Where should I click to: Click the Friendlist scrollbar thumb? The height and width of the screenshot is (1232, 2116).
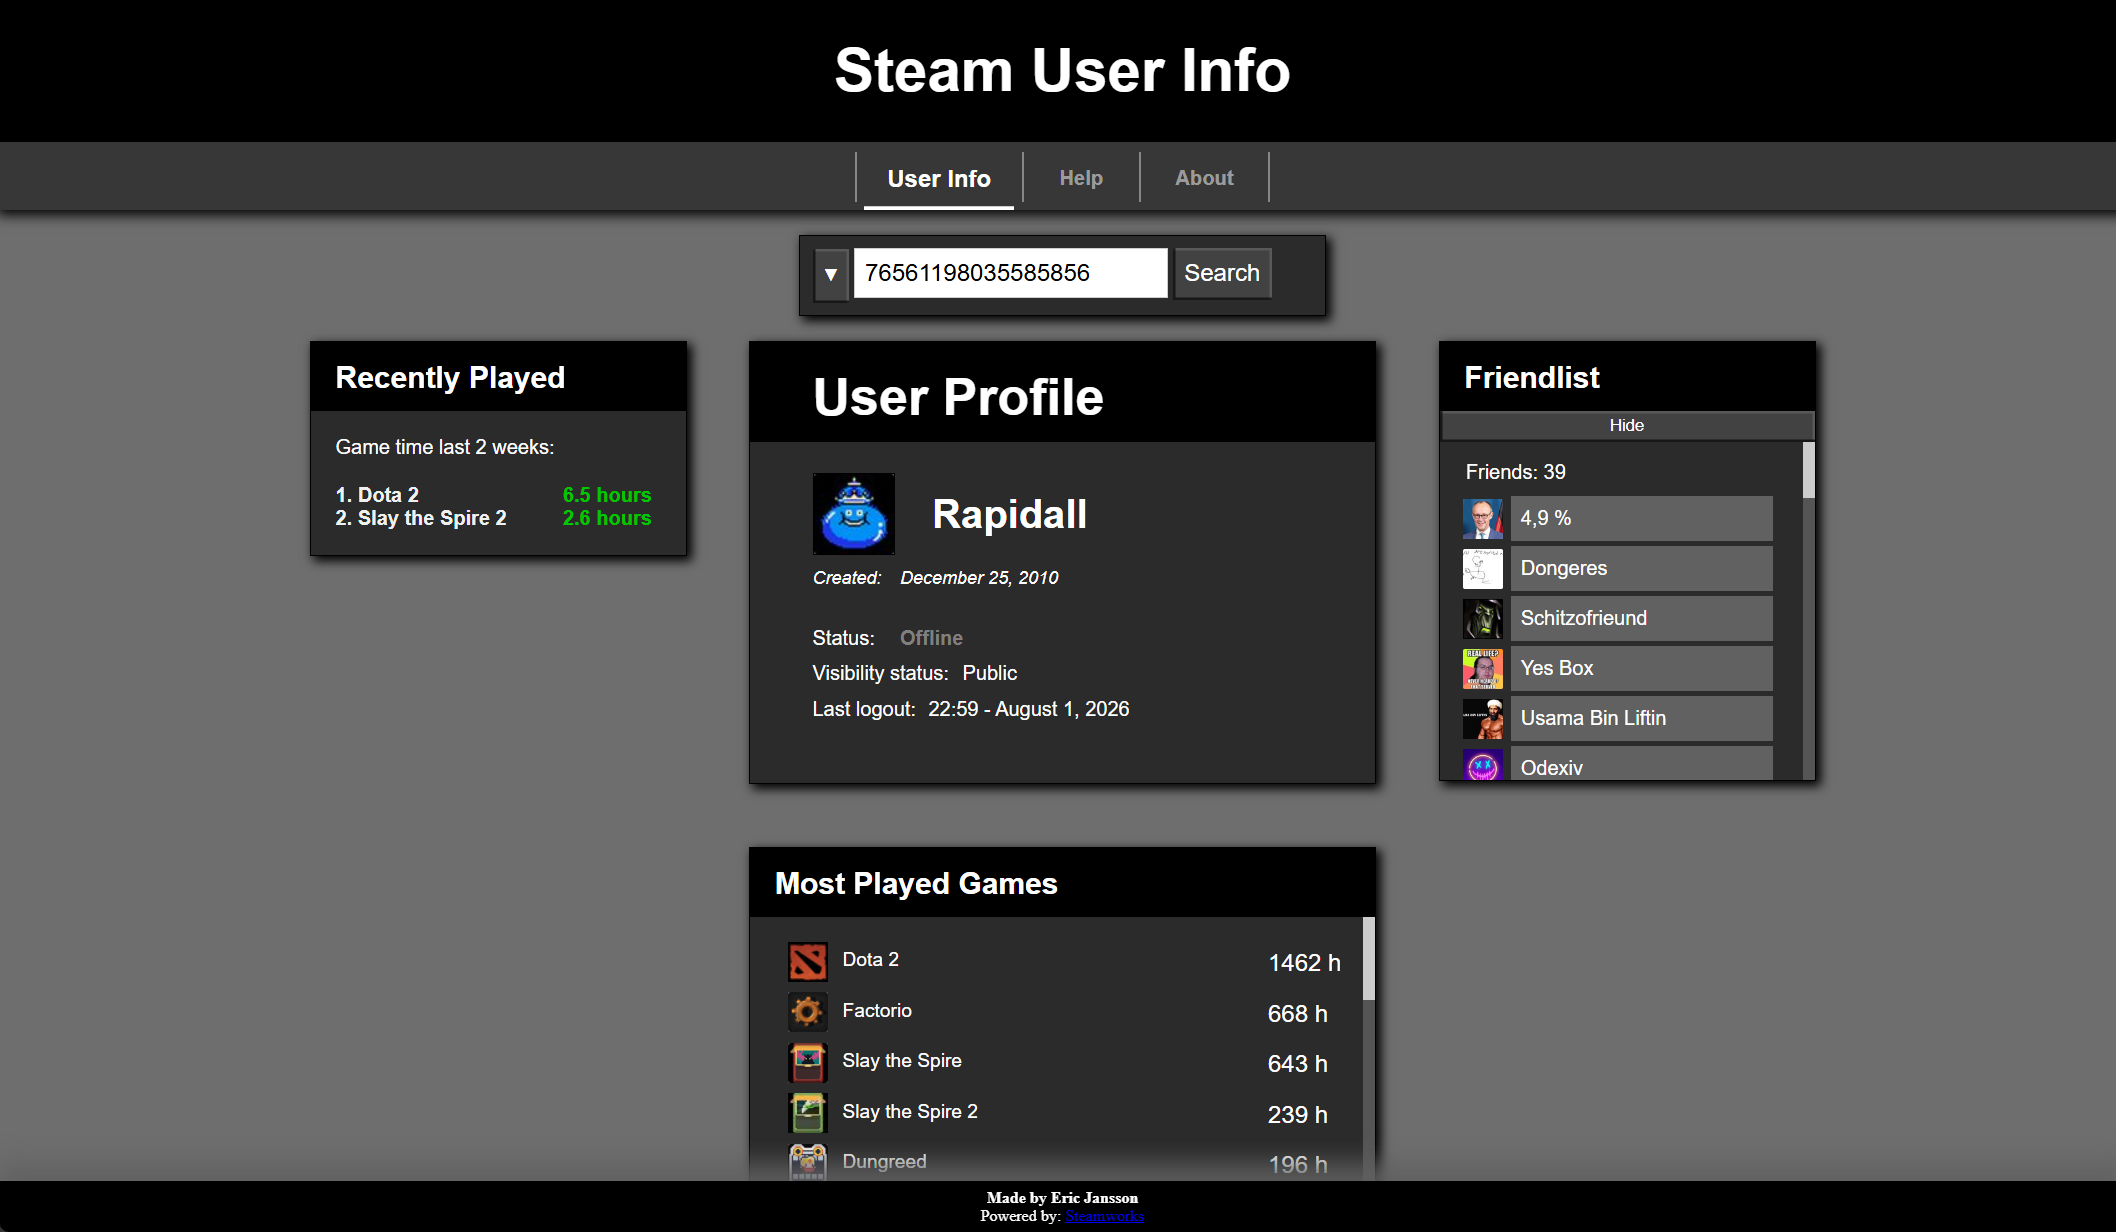tap(1808, 470)
